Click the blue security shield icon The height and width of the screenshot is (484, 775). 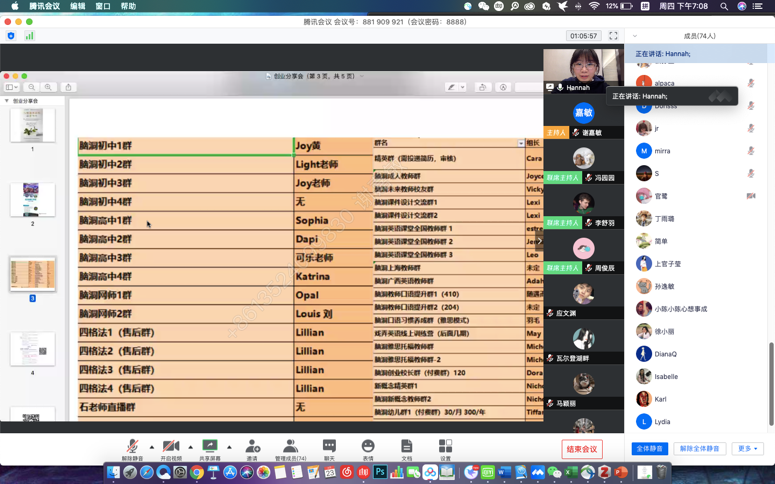[11, 36]
